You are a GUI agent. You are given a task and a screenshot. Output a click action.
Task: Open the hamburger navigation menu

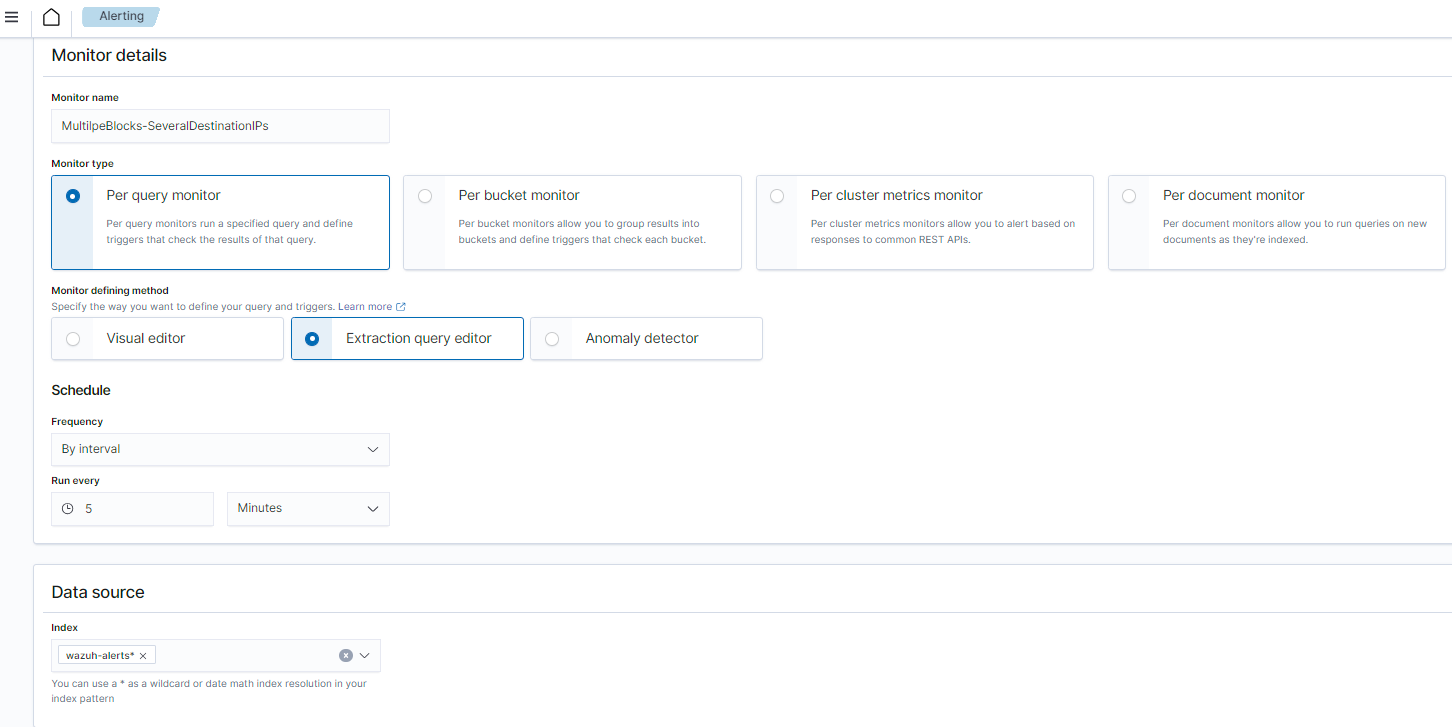[x=12, y=17]
